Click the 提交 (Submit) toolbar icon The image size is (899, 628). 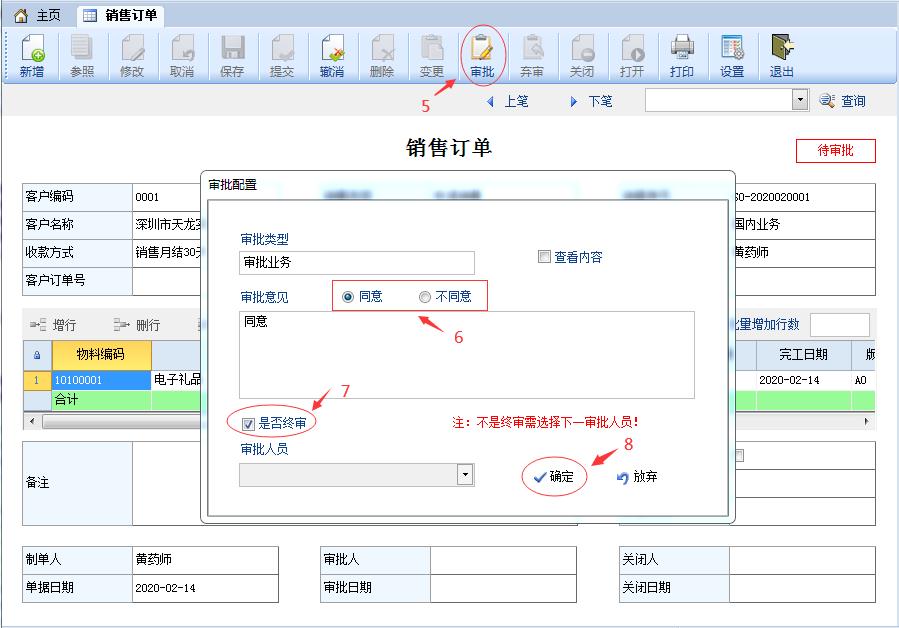(x=282, y=55)
